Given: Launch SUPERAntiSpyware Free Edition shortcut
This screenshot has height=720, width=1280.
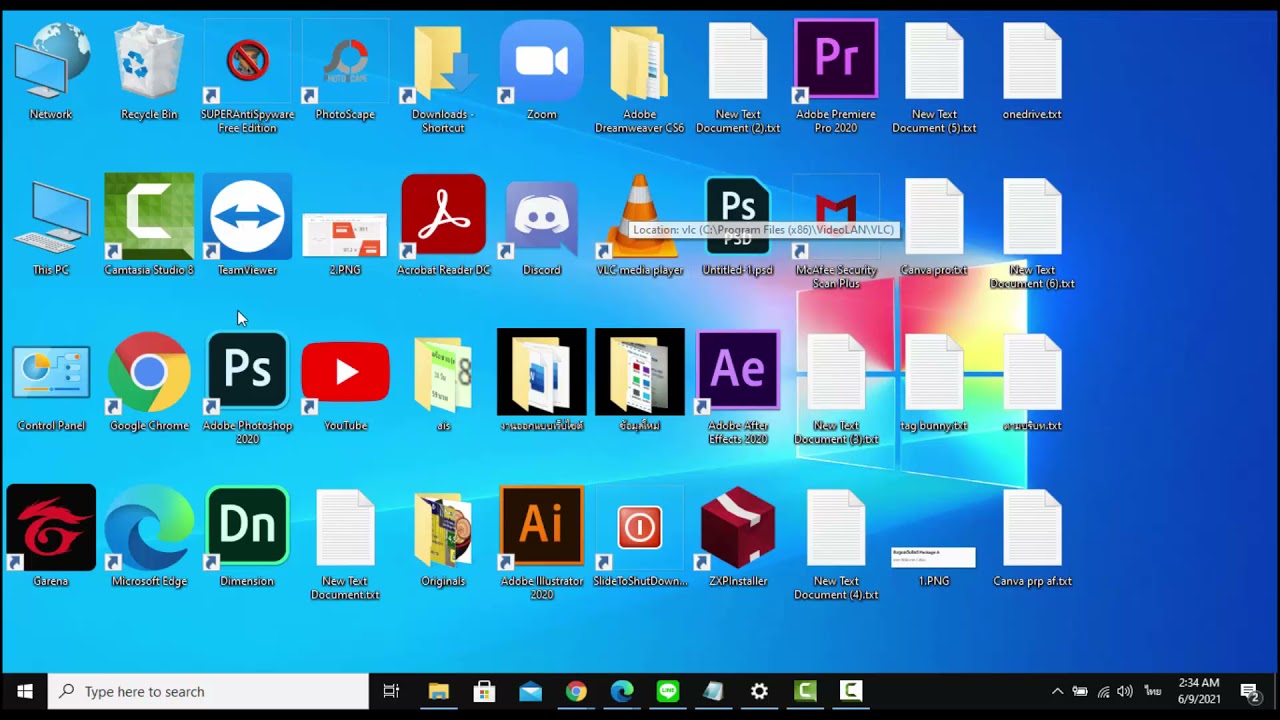Looking at the screenshot, I should tap(247, 77).
